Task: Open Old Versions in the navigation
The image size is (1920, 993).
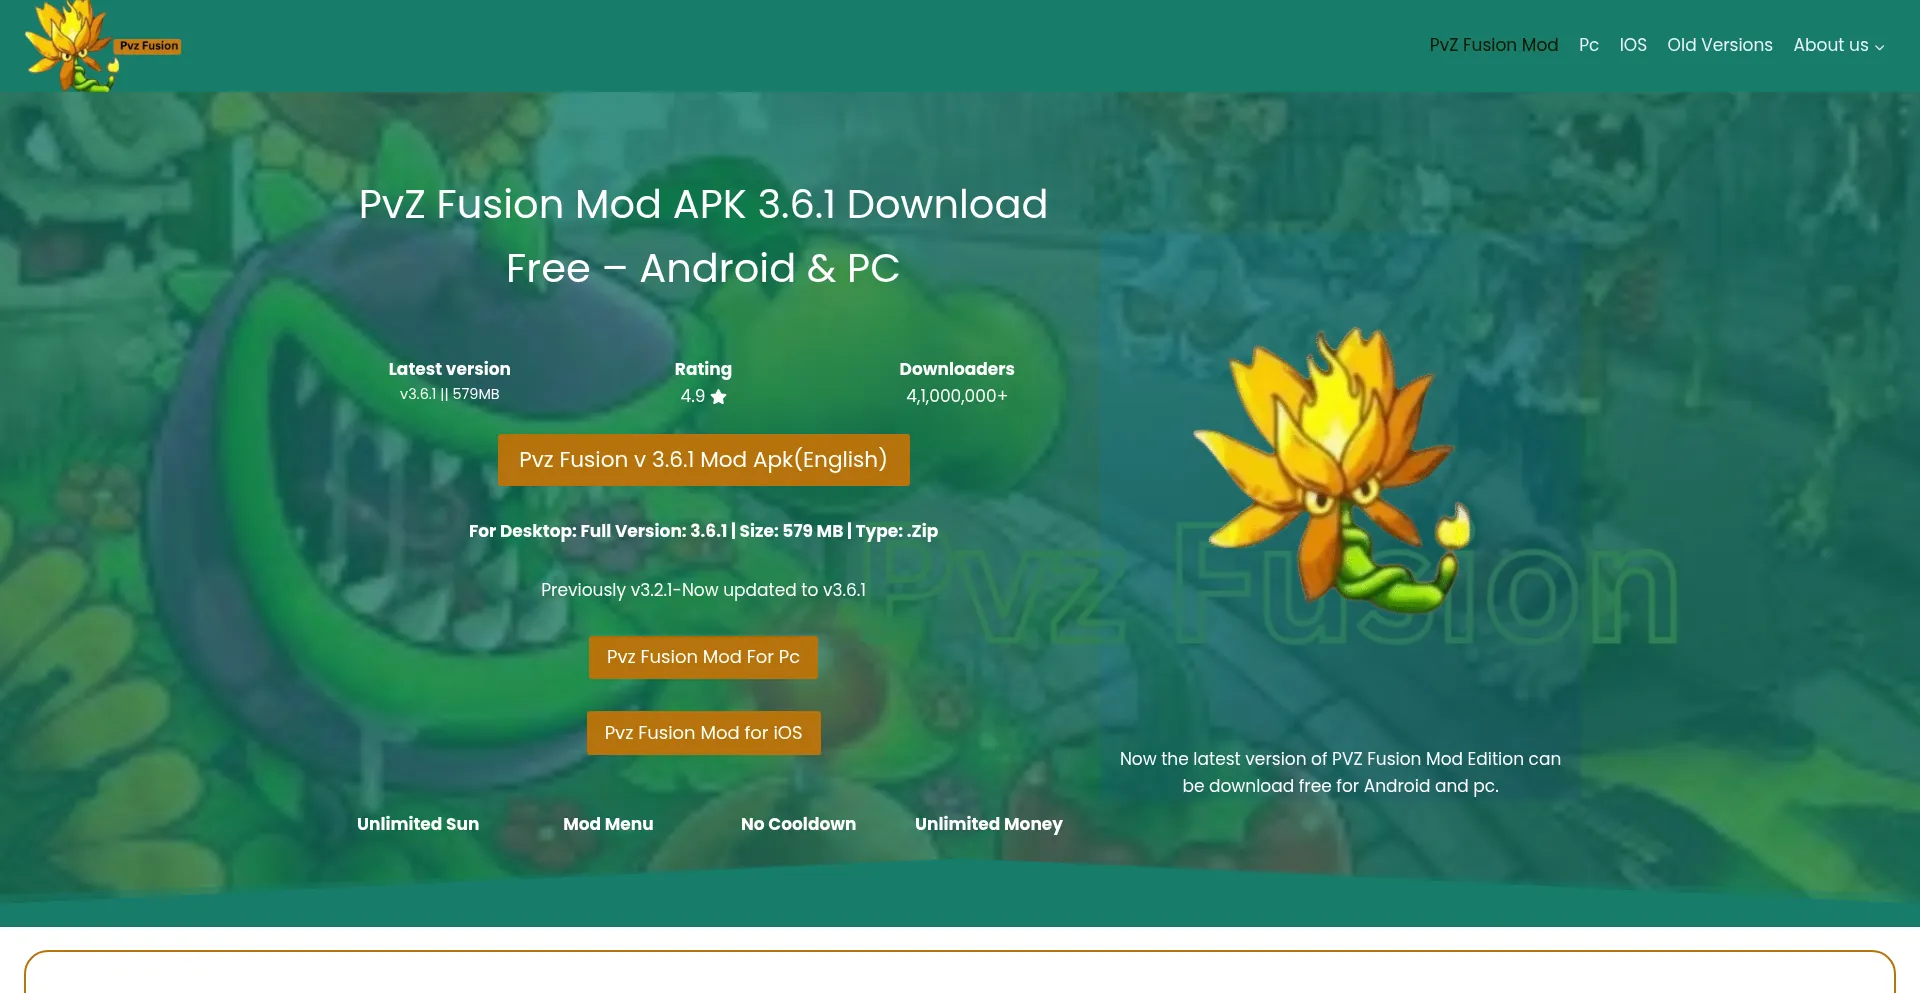Action: pos(1719,45)
